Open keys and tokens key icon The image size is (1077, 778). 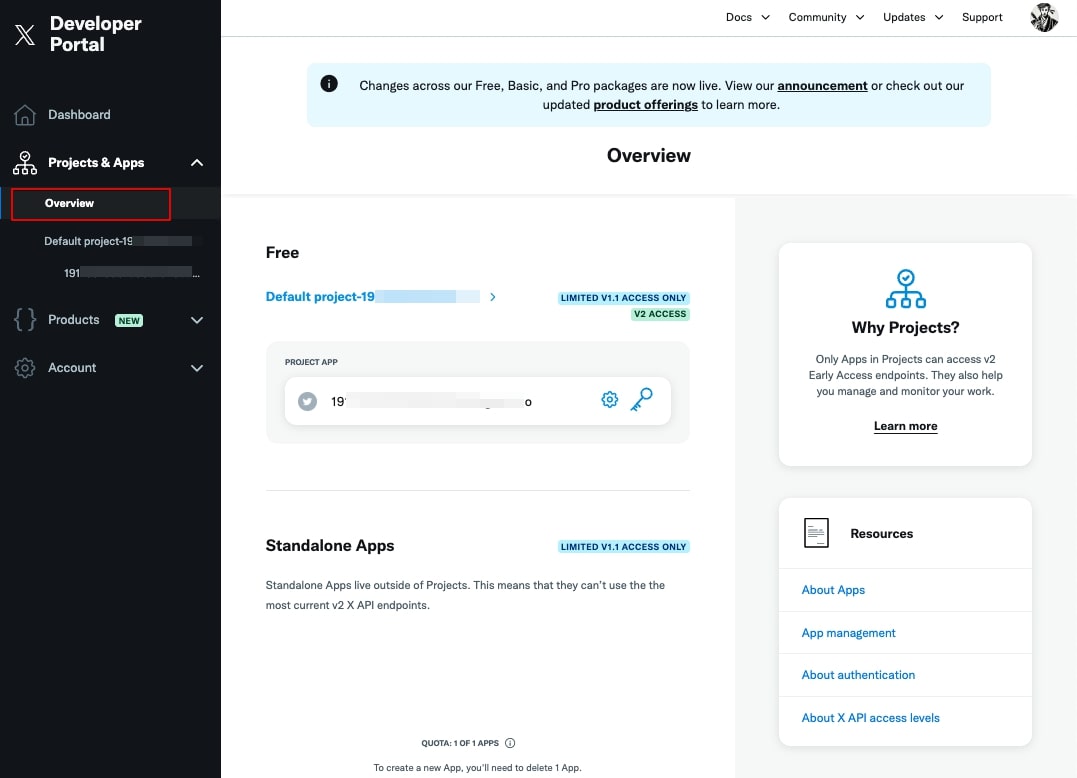(641, 400)
